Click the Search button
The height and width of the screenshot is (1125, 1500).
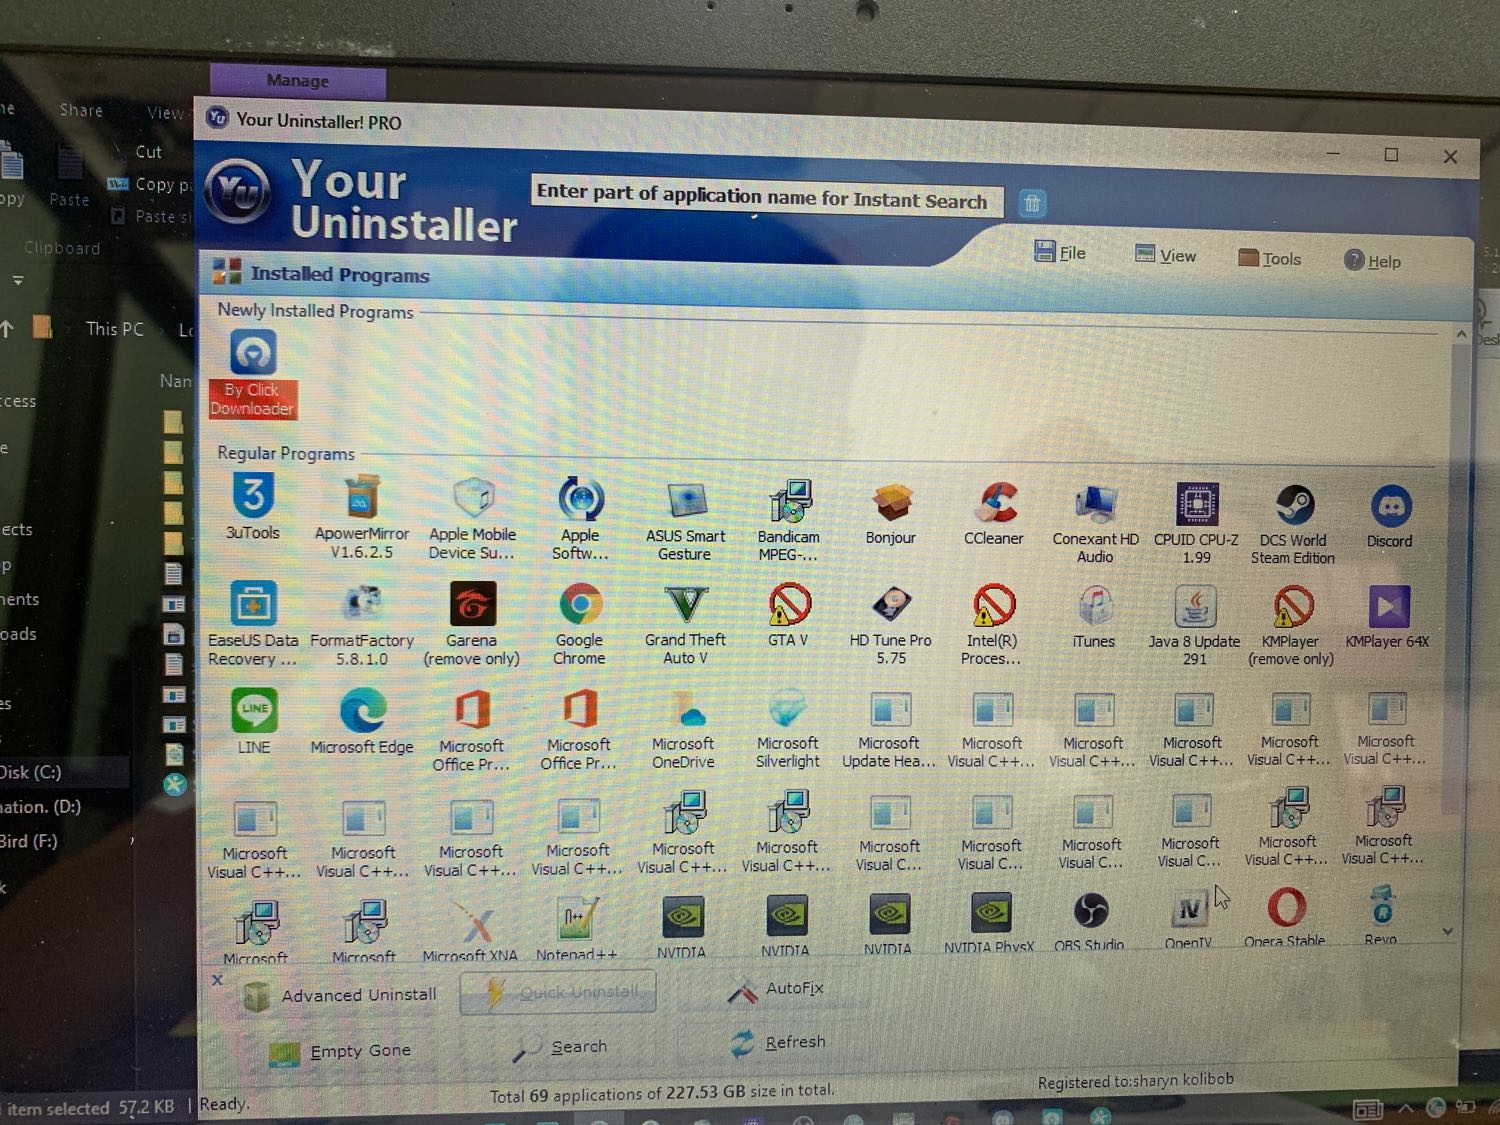[x=561, y=1047]
